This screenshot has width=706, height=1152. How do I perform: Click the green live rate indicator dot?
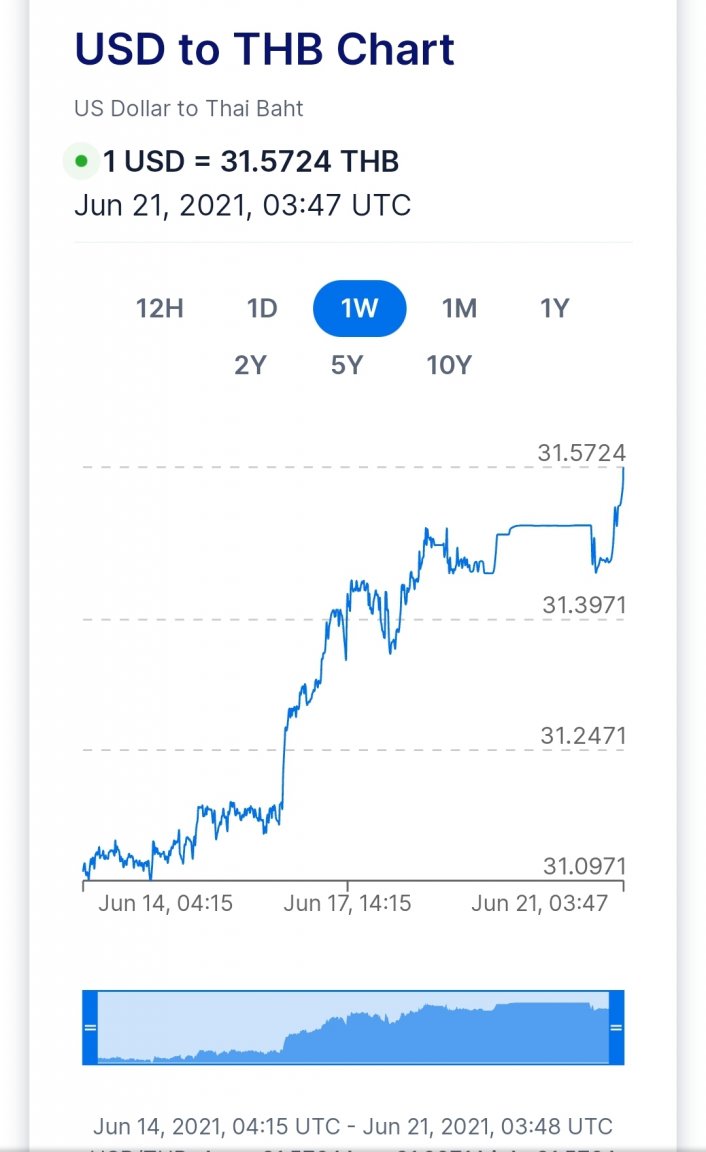[81, 161]
